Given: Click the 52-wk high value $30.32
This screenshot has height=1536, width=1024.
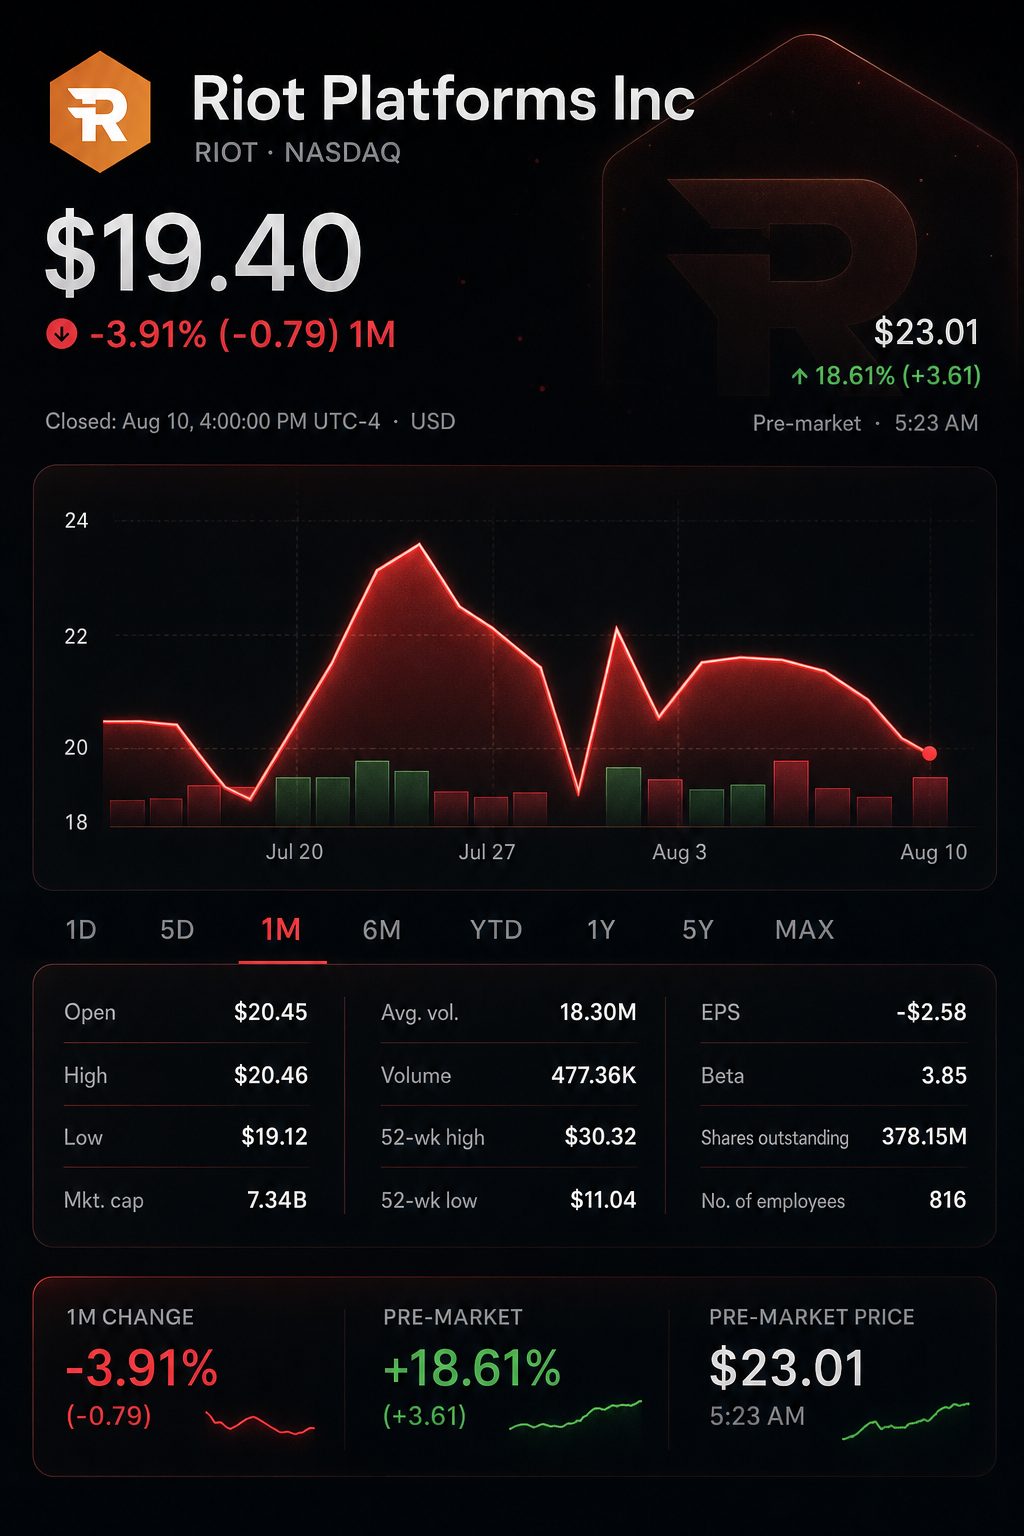Looking at the screenshot, I should pos(600,1137).
